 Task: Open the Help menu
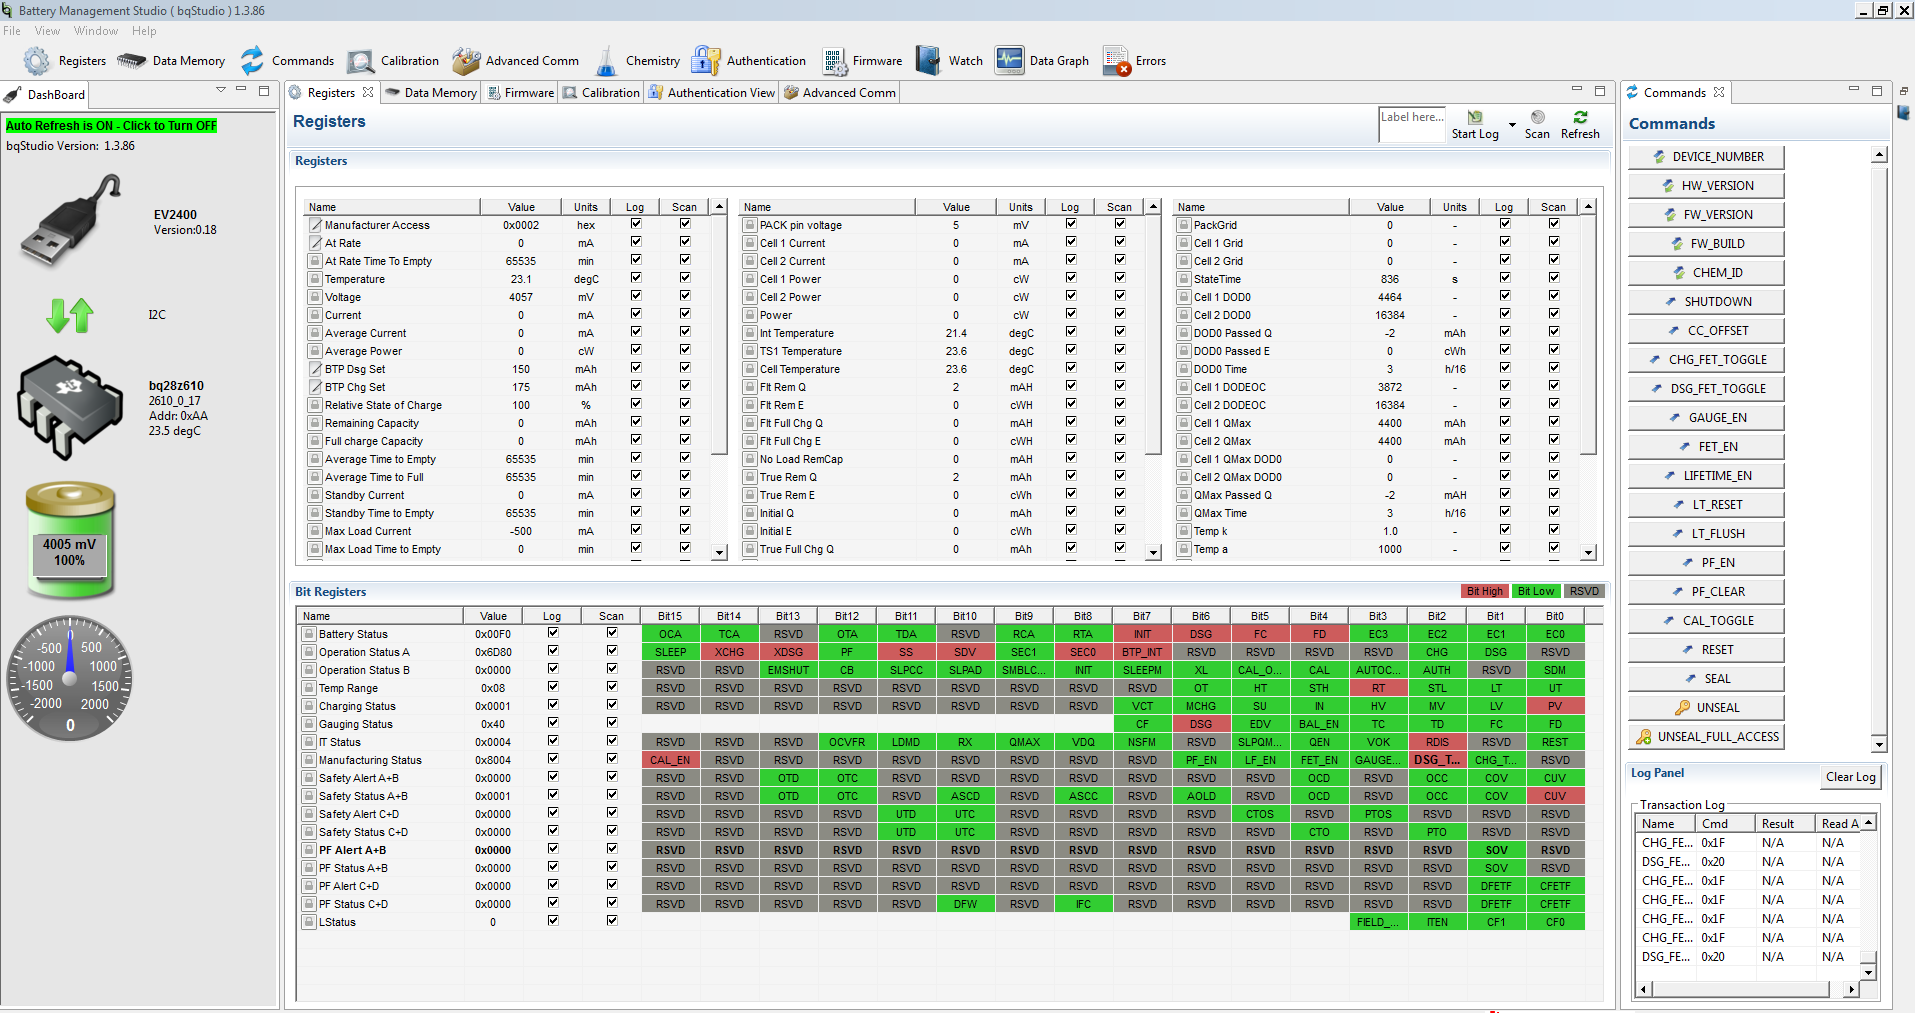[144, 31]
